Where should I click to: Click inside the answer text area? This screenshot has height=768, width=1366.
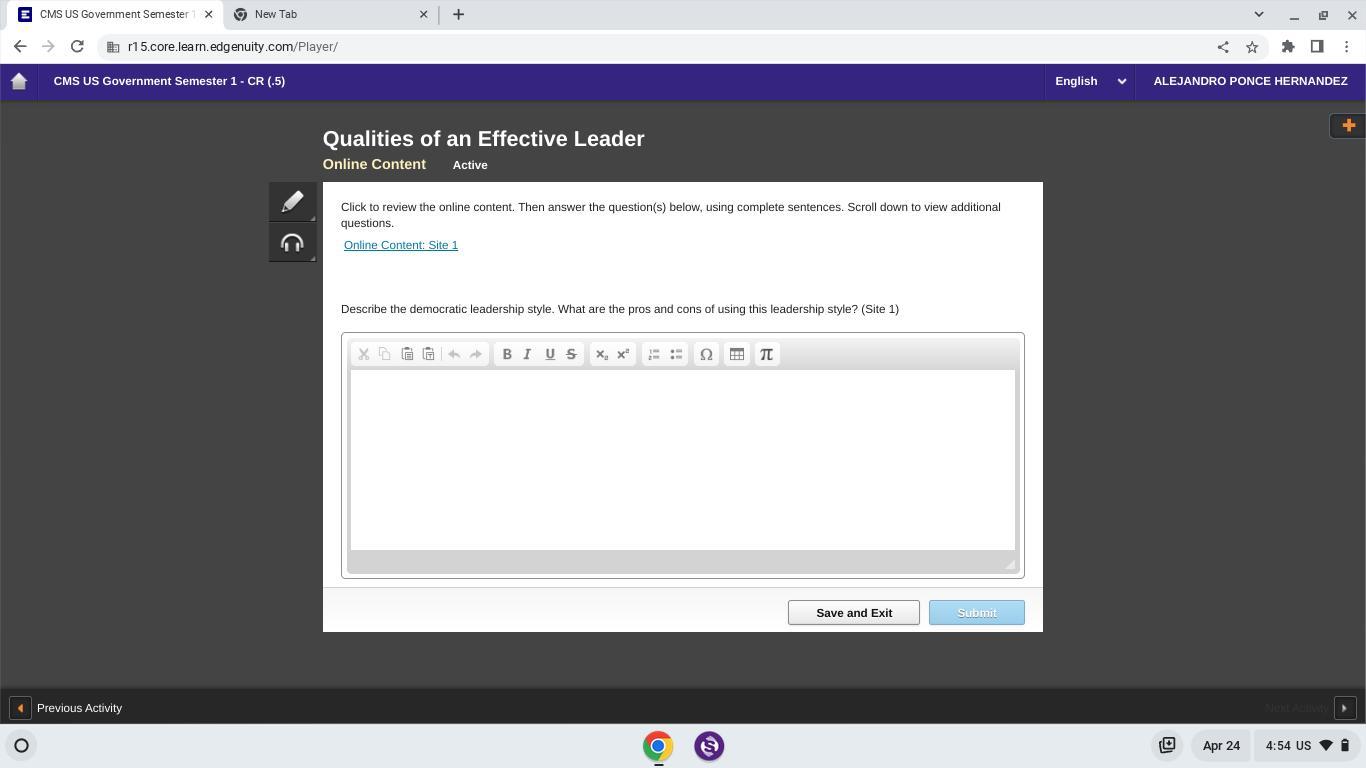pyautogui.click(x=682, y=459)
